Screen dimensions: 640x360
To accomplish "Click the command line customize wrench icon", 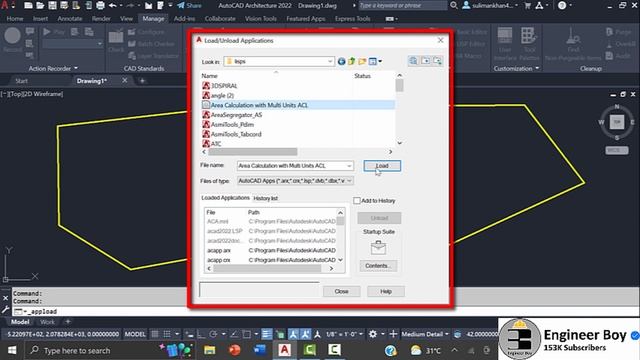I will (x=5, y=310).
